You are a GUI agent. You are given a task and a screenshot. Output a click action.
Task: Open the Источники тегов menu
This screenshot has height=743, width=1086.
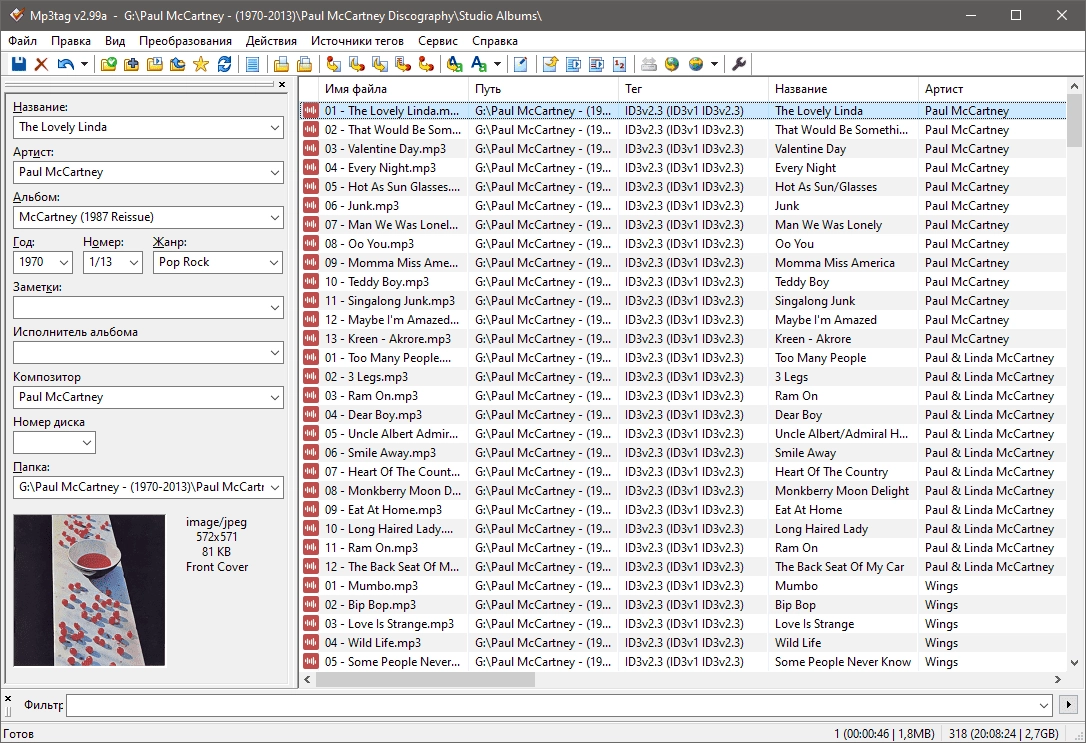[357, 41]
